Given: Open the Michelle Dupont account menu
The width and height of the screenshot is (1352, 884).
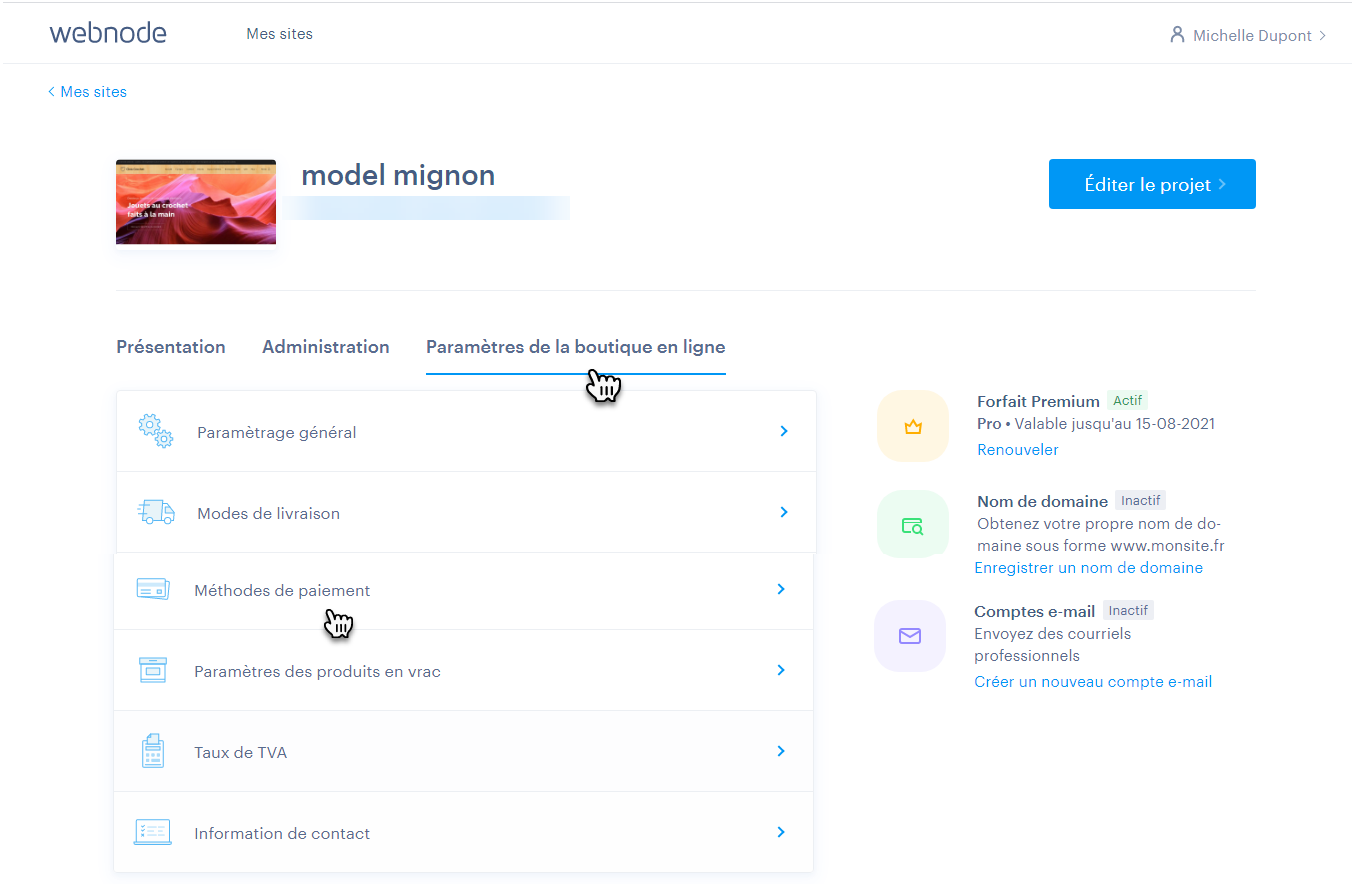Looking at the screenshot, I should [1250, 35].
